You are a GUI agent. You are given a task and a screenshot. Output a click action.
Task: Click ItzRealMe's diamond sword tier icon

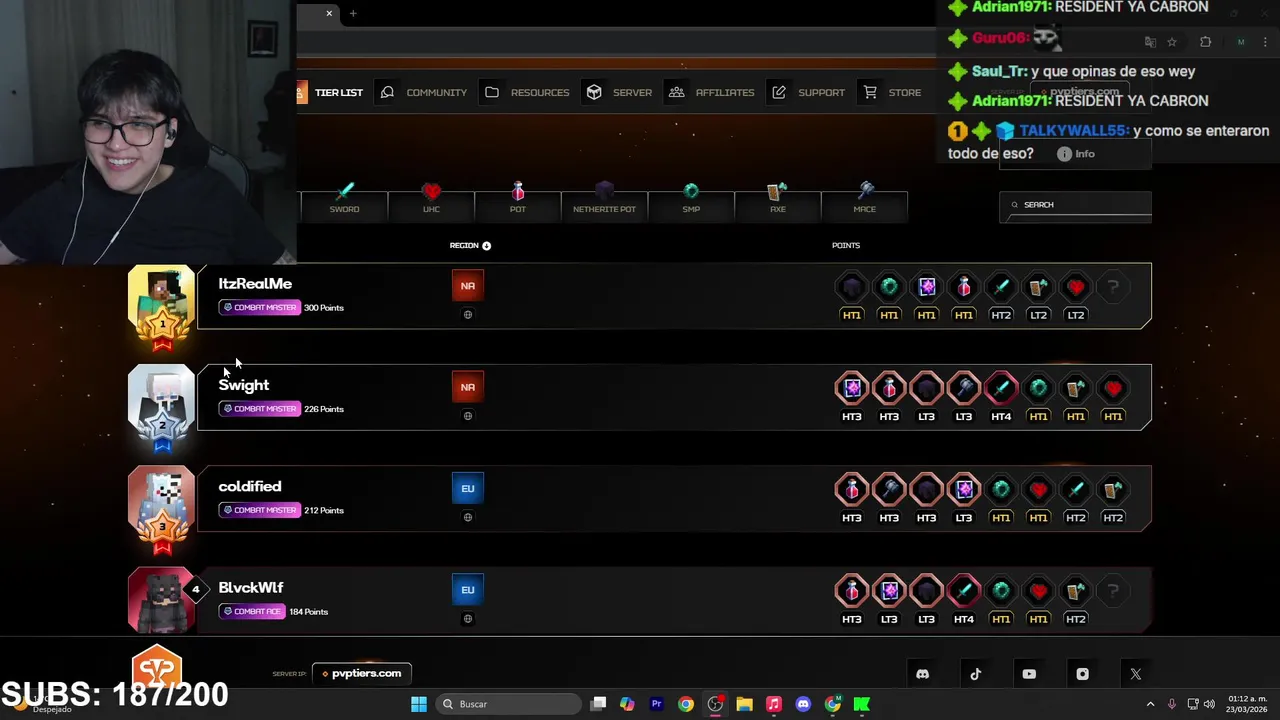(1001, 288)
